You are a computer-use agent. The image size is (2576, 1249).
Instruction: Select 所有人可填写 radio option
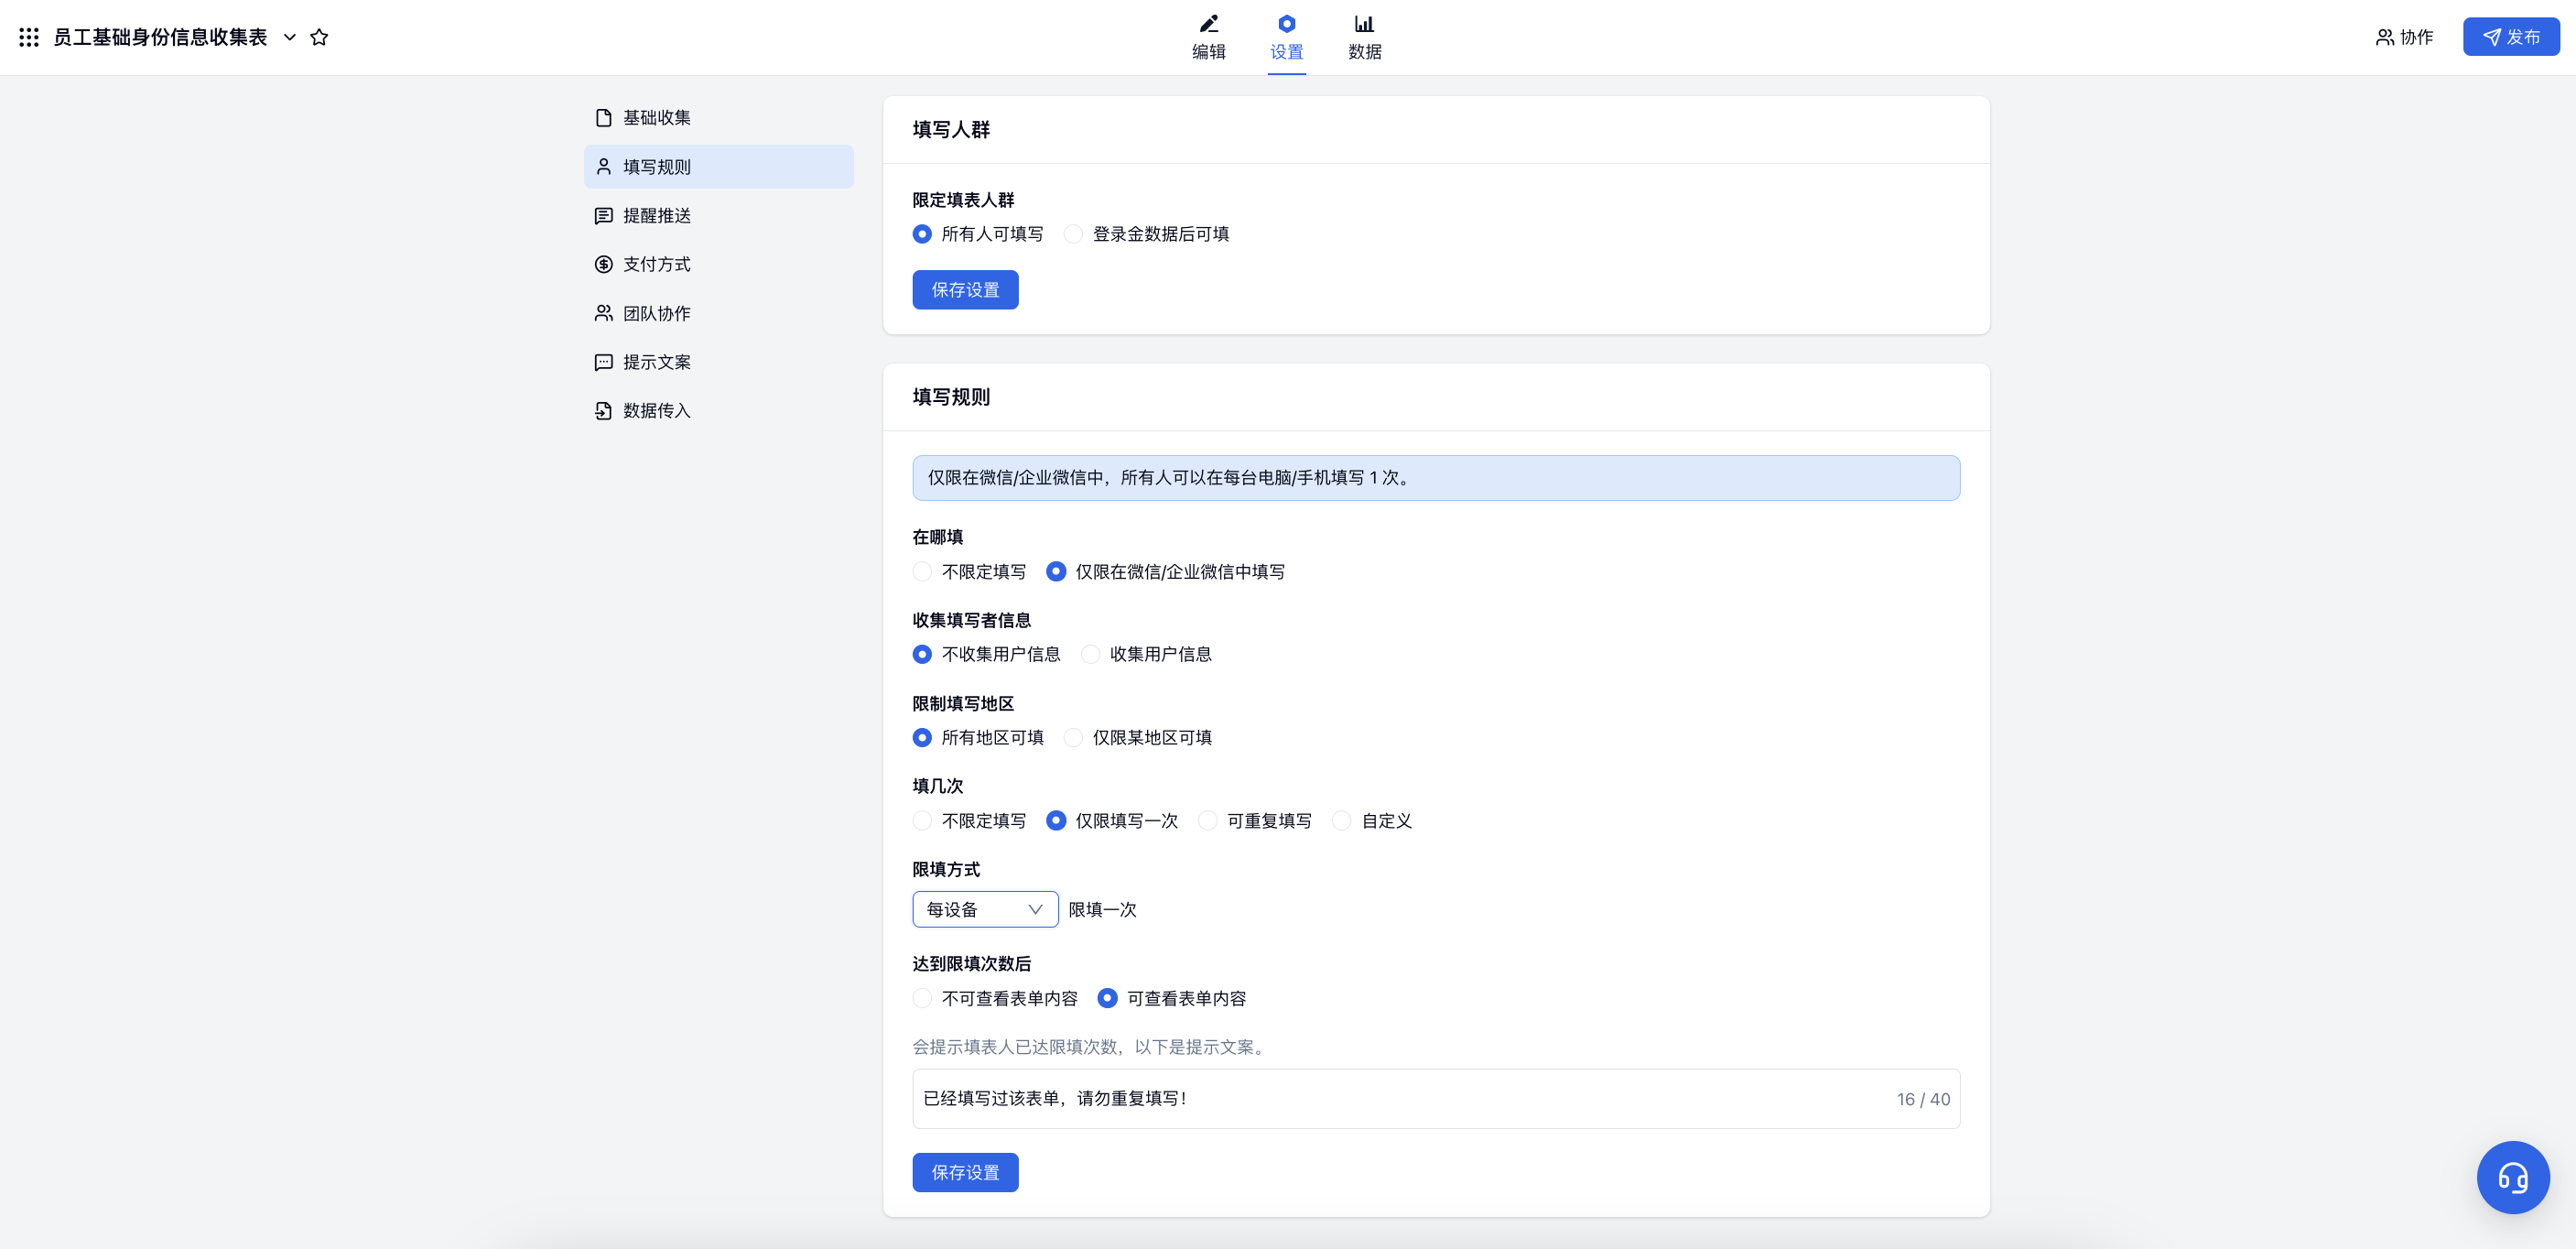(922, 234)
